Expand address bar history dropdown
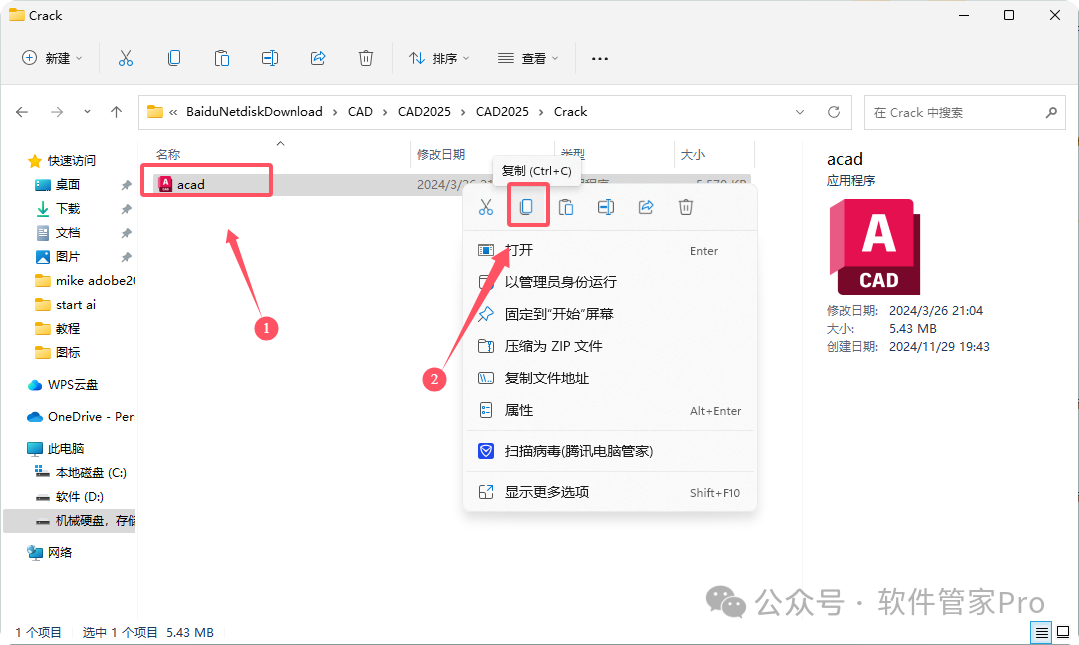 click(x=800, y=112)
